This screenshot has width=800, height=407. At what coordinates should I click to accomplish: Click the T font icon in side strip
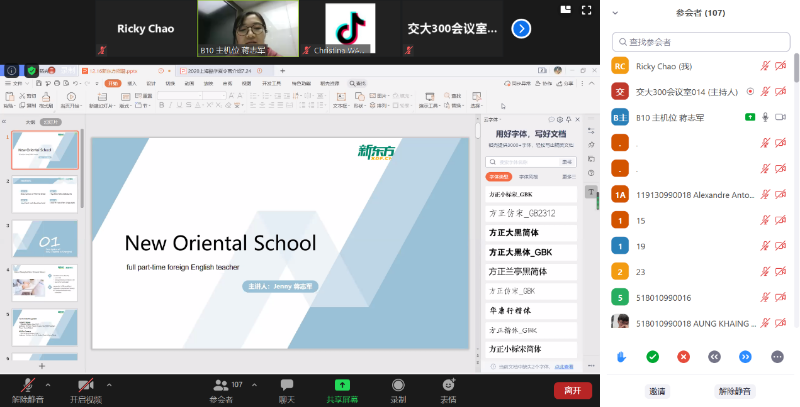pos(591,192)
